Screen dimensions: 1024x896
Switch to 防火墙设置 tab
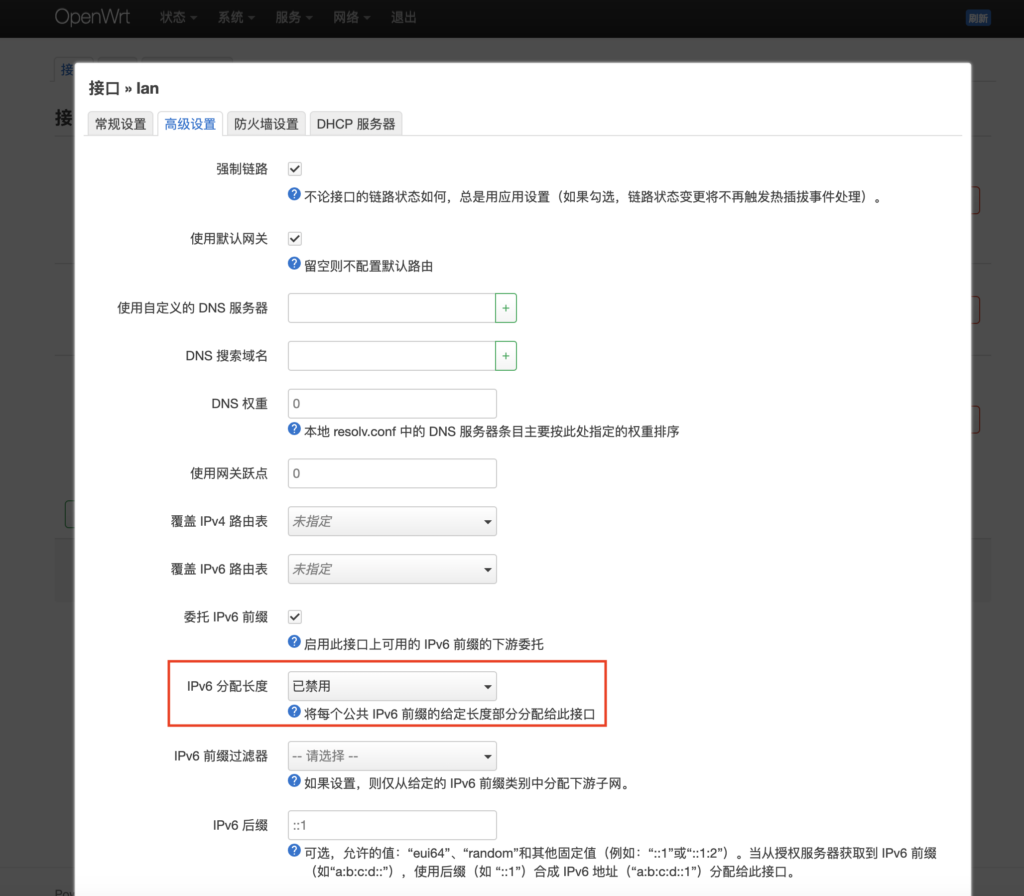(x=266, y=124)
